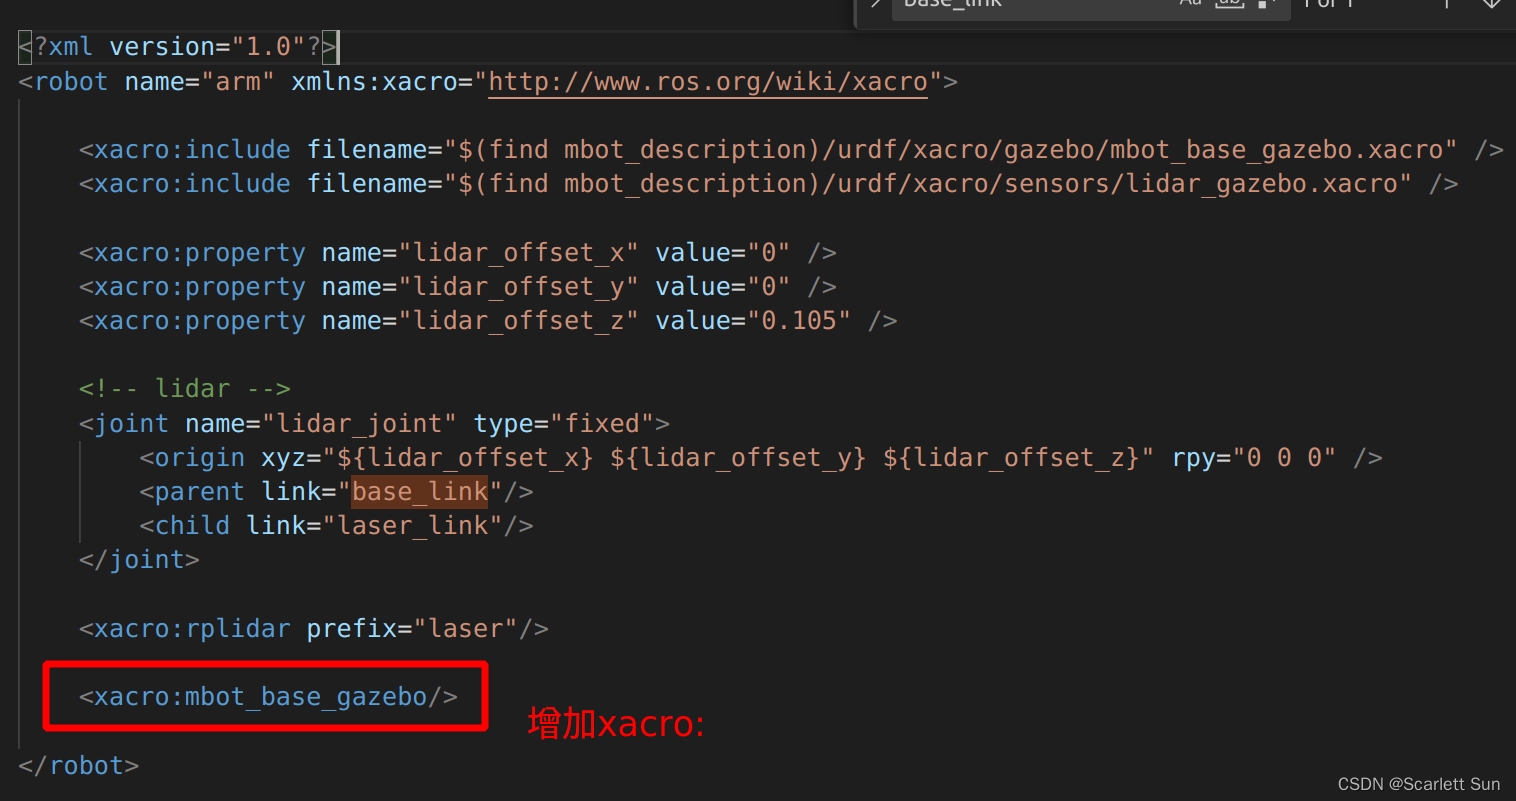Screen dimensions: 1516x801
Task: Click the joint name "lidar_joint"
Action: [360, 424]
